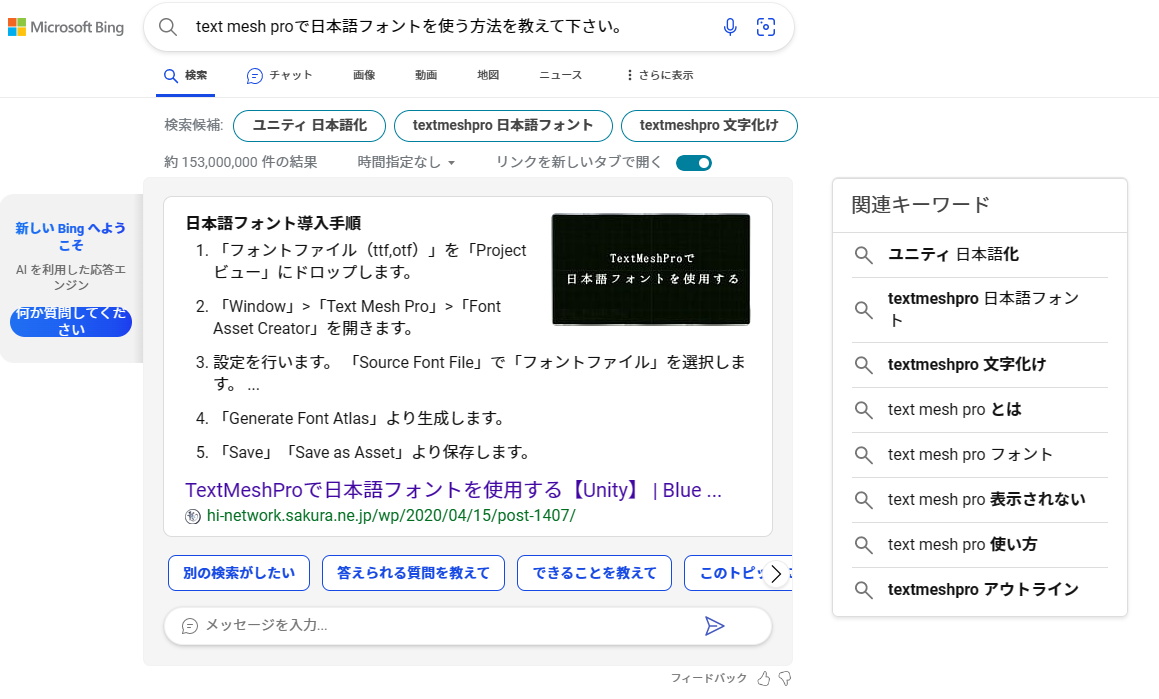Start voice search with microphone icon
This screenshot has height=699, width=1159.
730,27
